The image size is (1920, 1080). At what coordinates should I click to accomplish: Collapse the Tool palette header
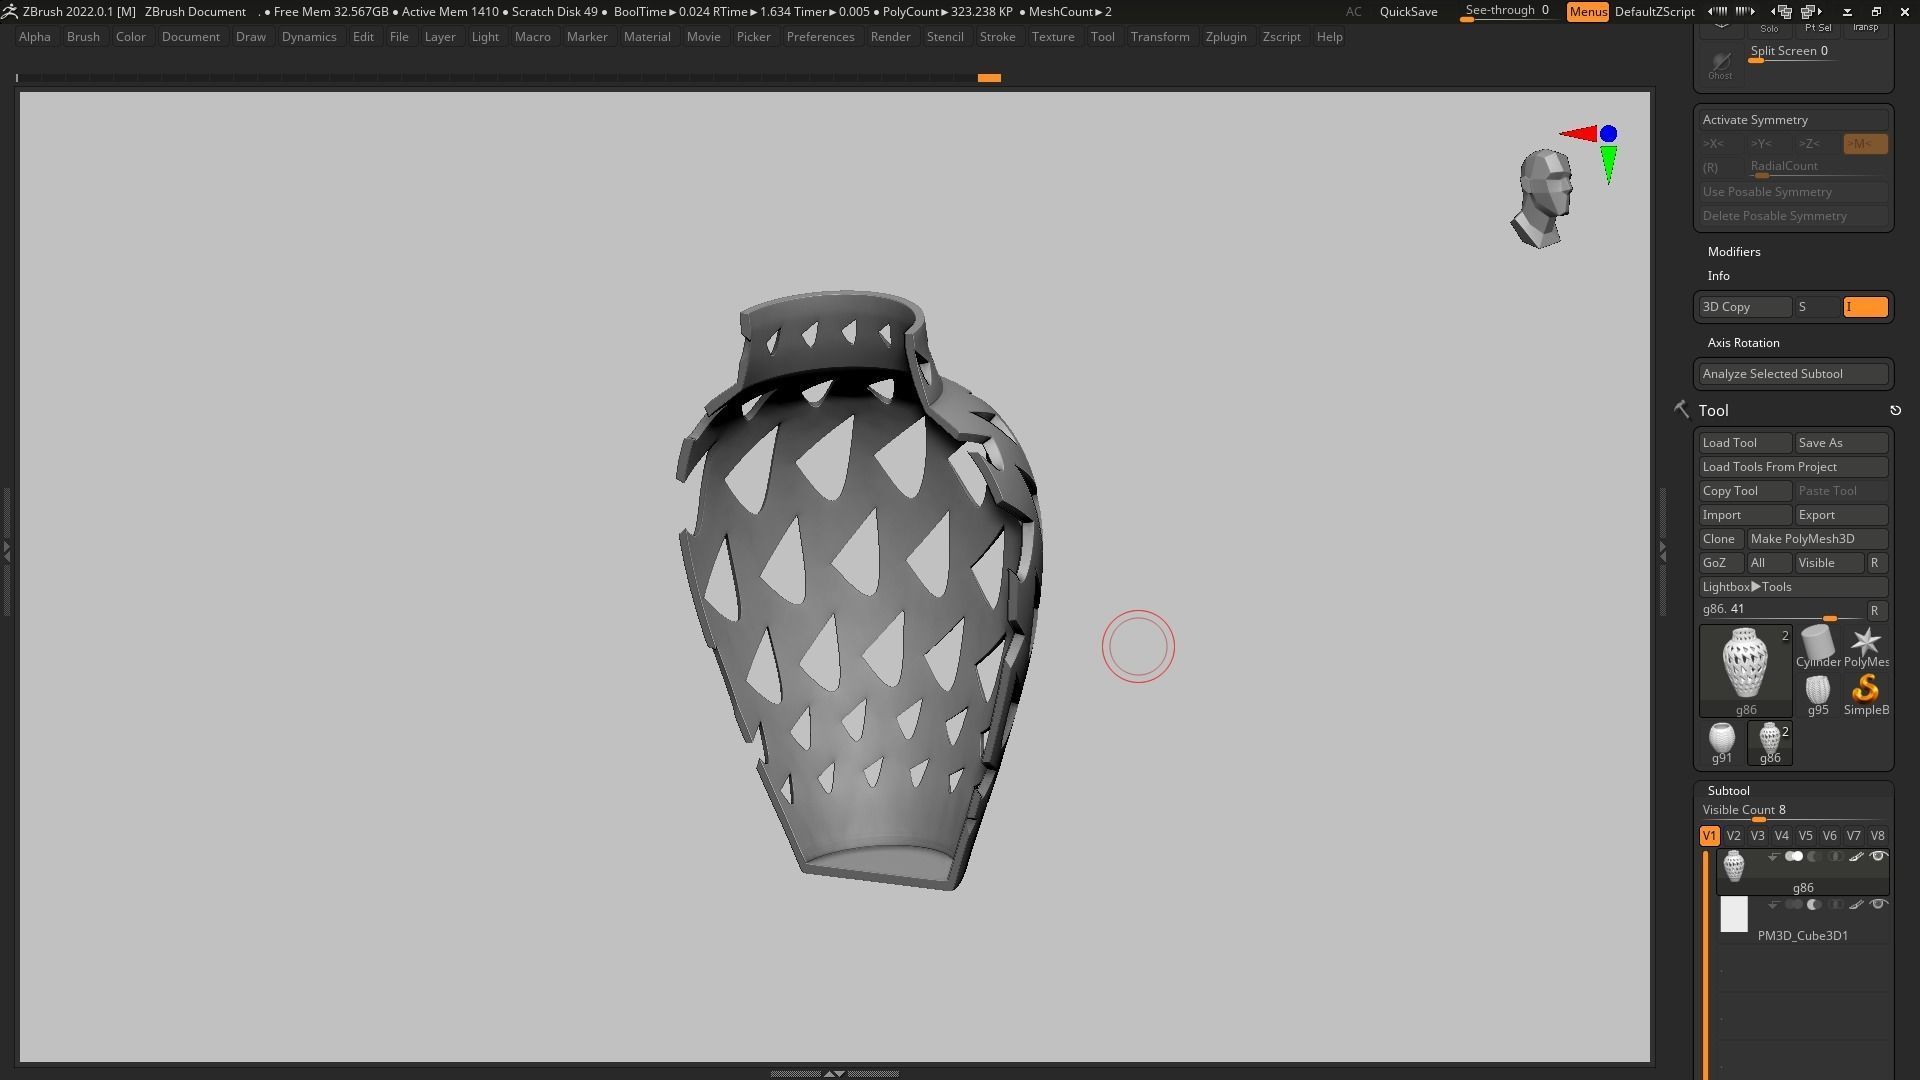1713,410
